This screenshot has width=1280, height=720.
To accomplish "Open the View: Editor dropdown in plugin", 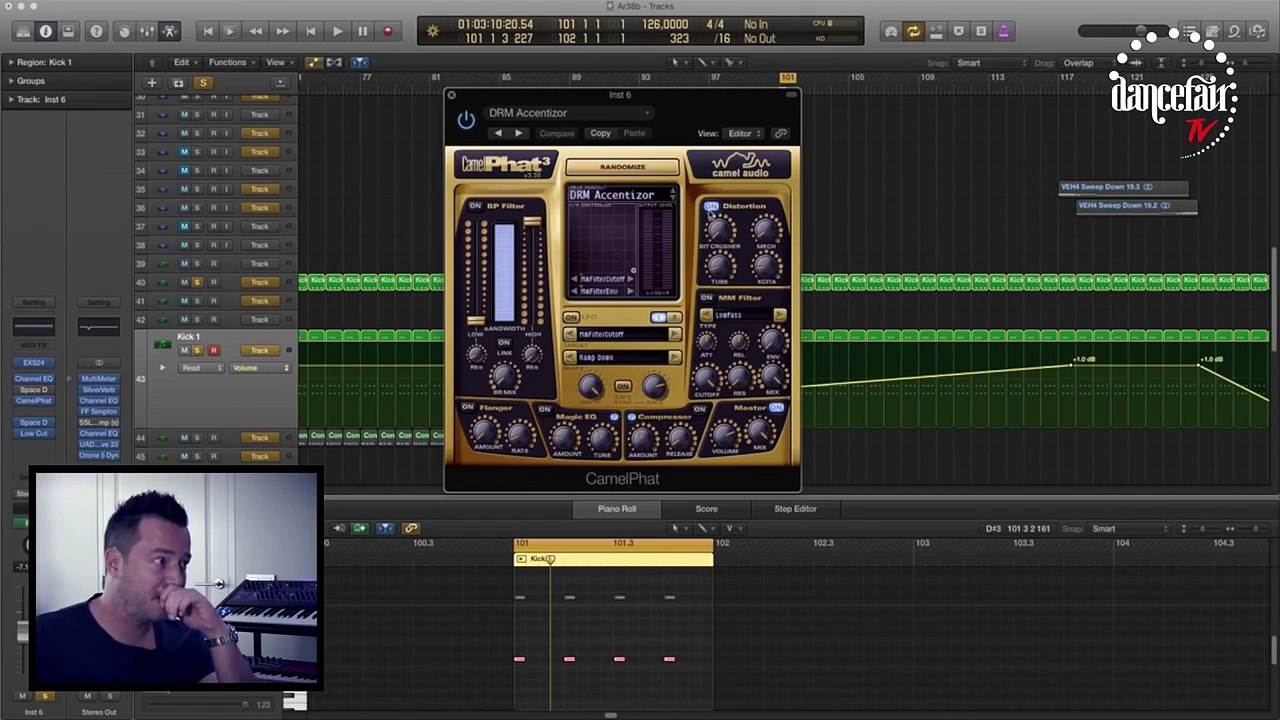I will tap(744, 133).
